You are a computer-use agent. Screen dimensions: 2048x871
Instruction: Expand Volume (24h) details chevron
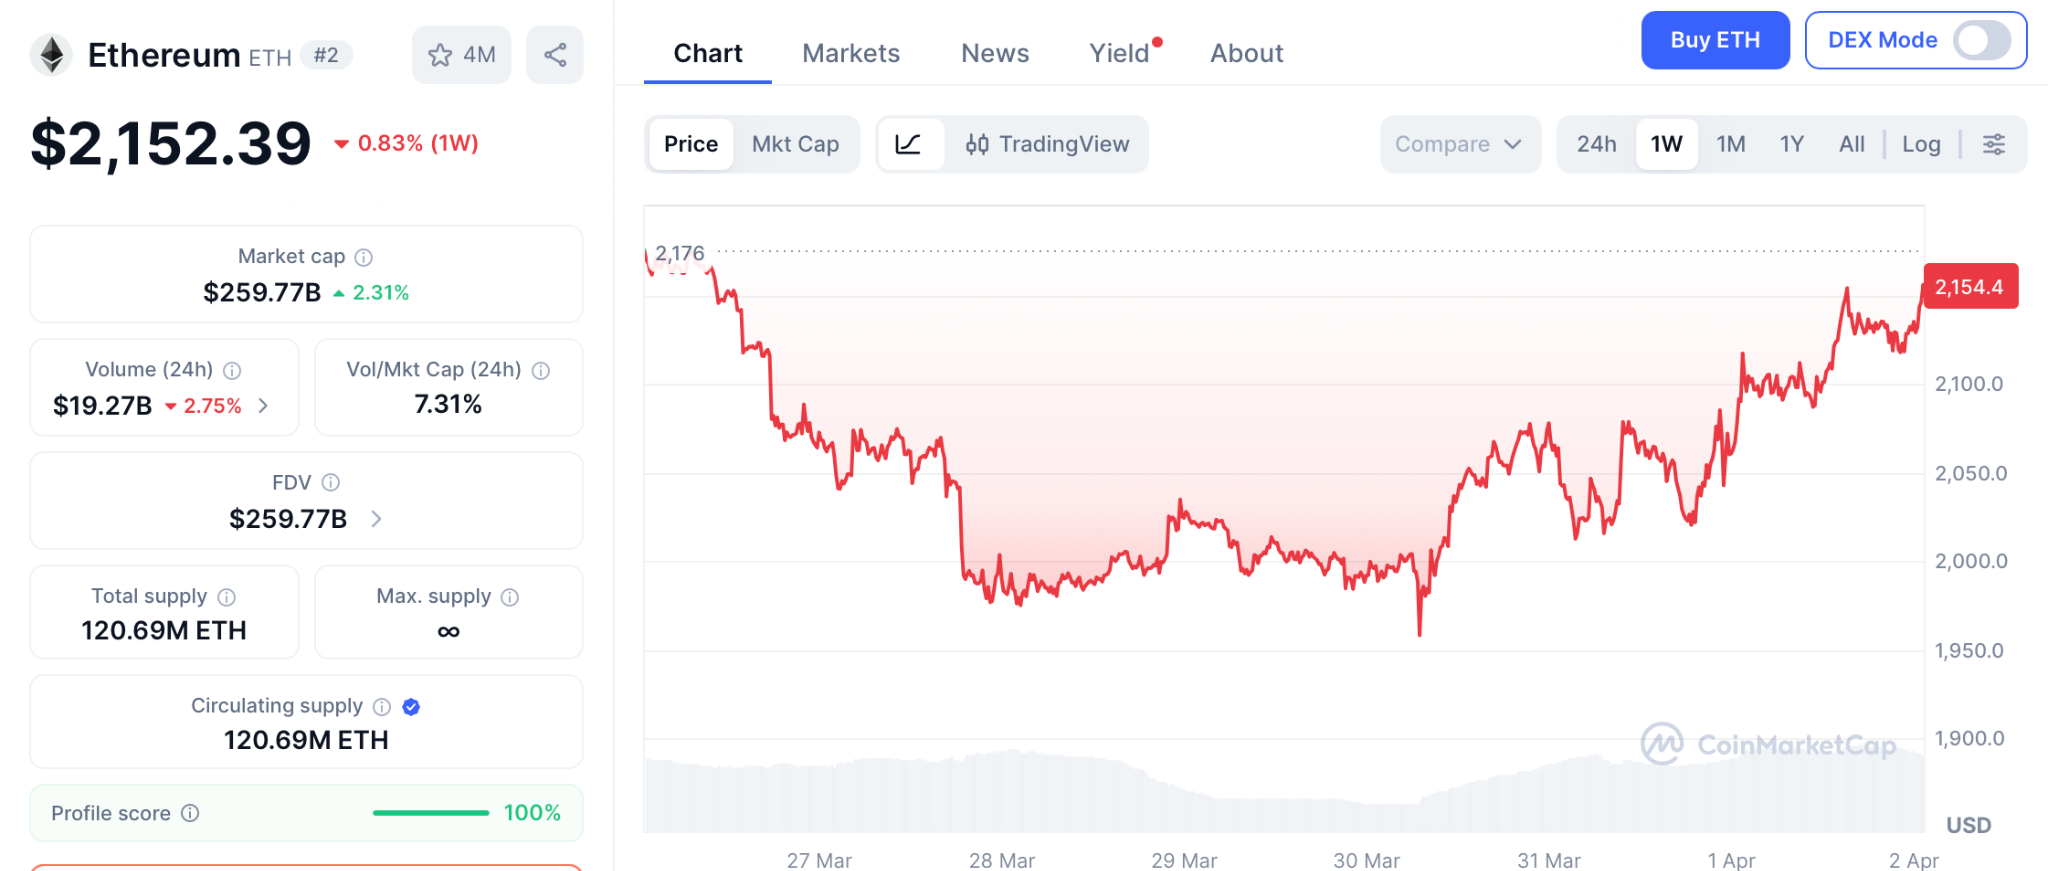tap(263, 405)
